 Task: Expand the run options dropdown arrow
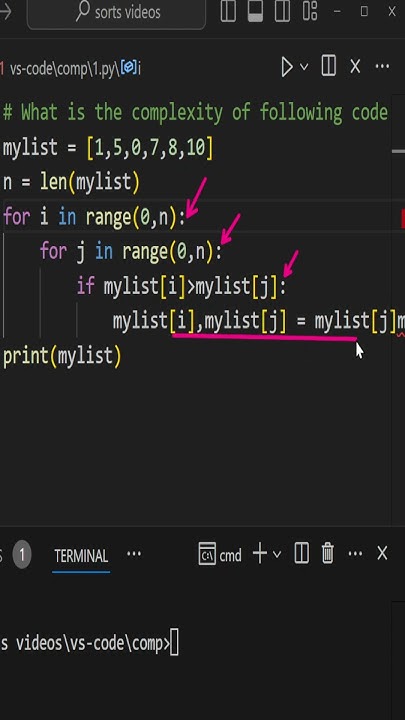coord(304,67)
